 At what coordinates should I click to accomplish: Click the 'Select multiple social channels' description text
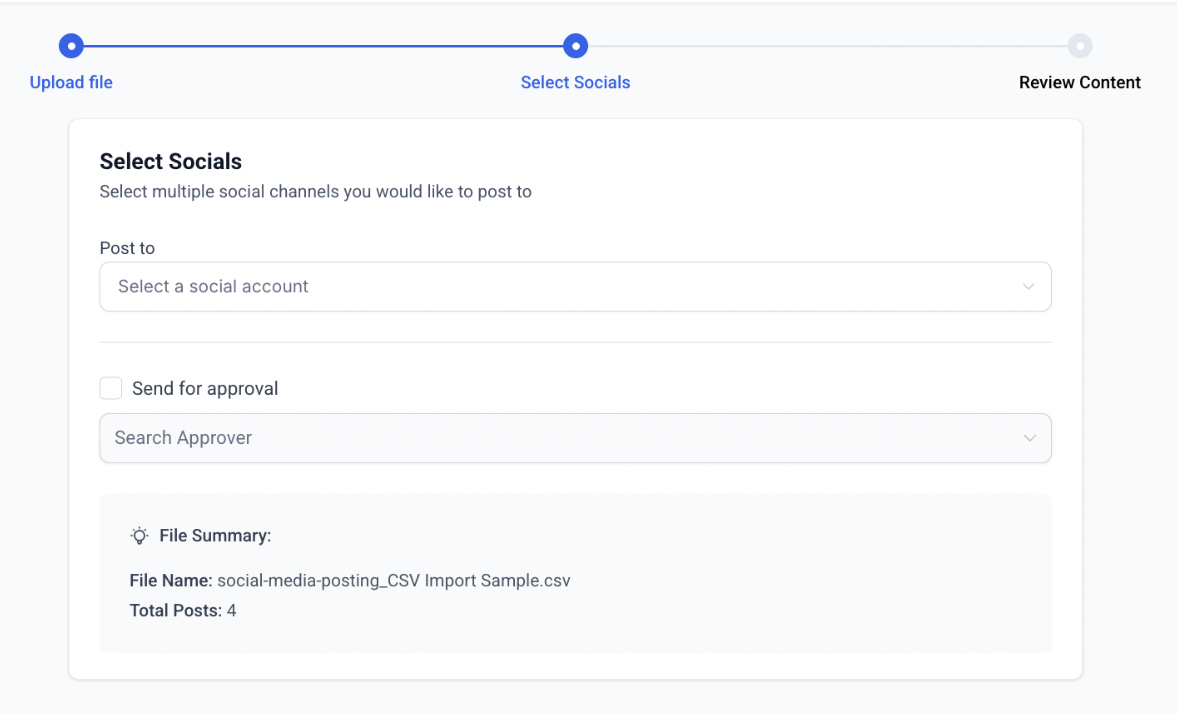(316, 191)
